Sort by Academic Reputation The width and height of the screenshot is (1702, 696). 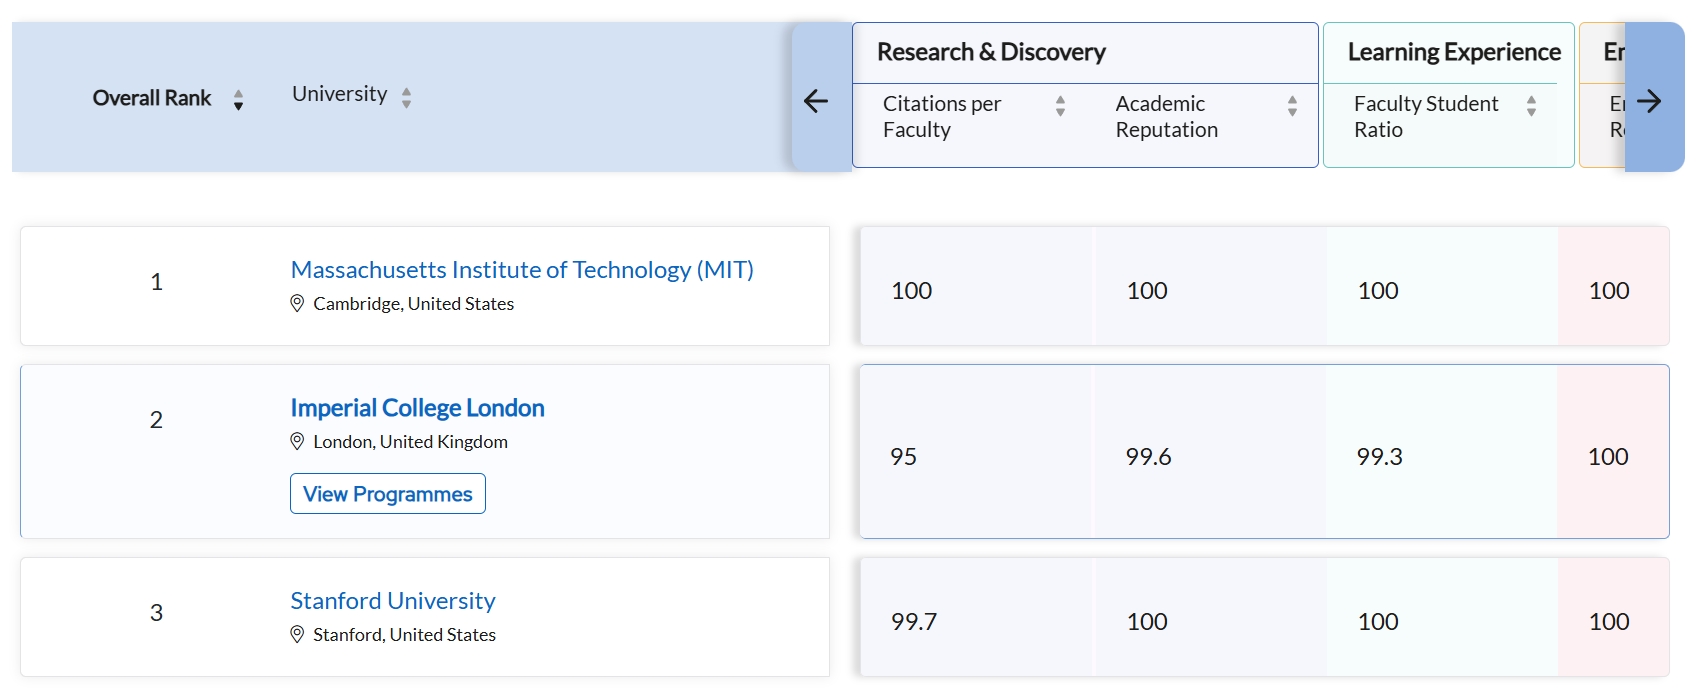pyautogui.click(x=1292, y=106)
